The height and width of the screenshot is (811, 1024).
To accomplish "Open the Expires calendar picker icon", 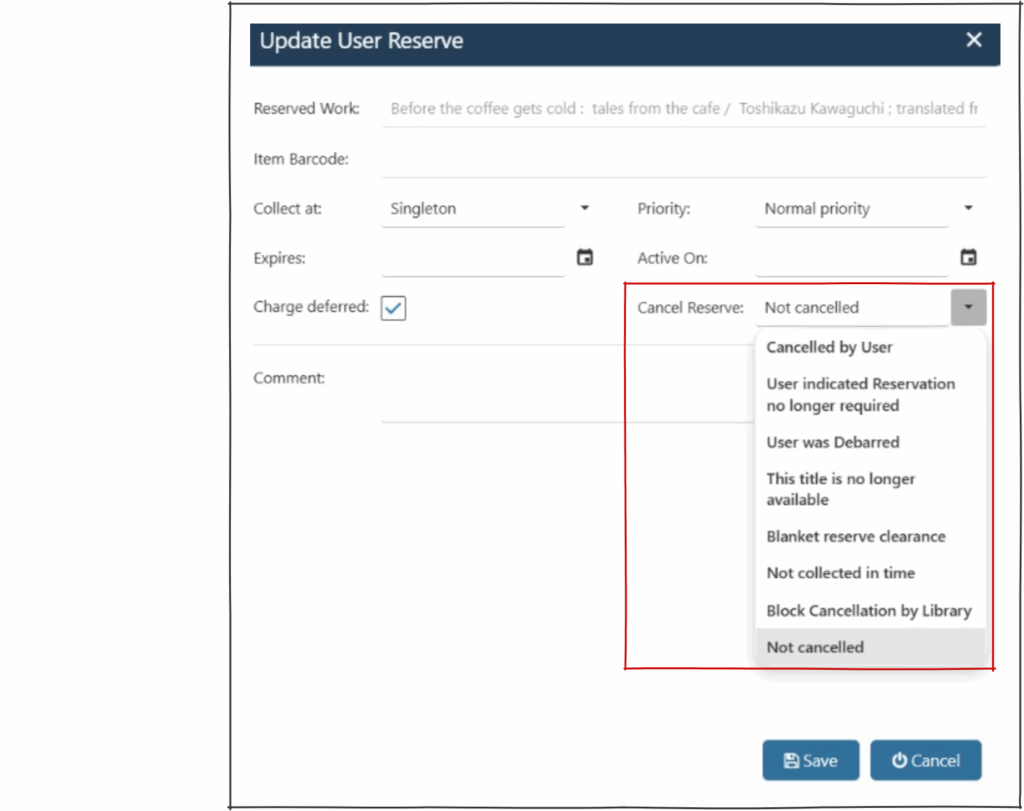I will click(585, 258).
